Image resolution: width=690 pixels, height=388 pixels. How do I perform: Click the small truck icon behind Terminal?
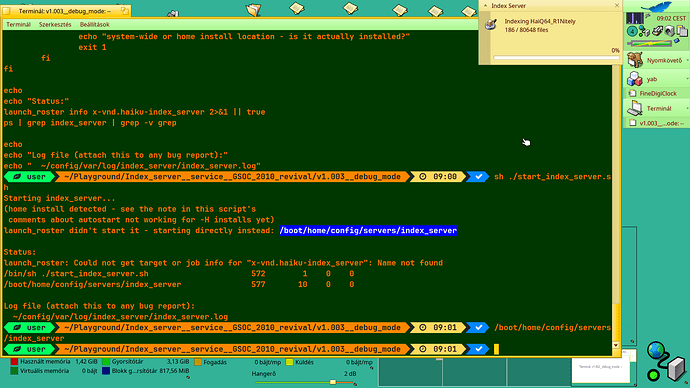[172, 14]
